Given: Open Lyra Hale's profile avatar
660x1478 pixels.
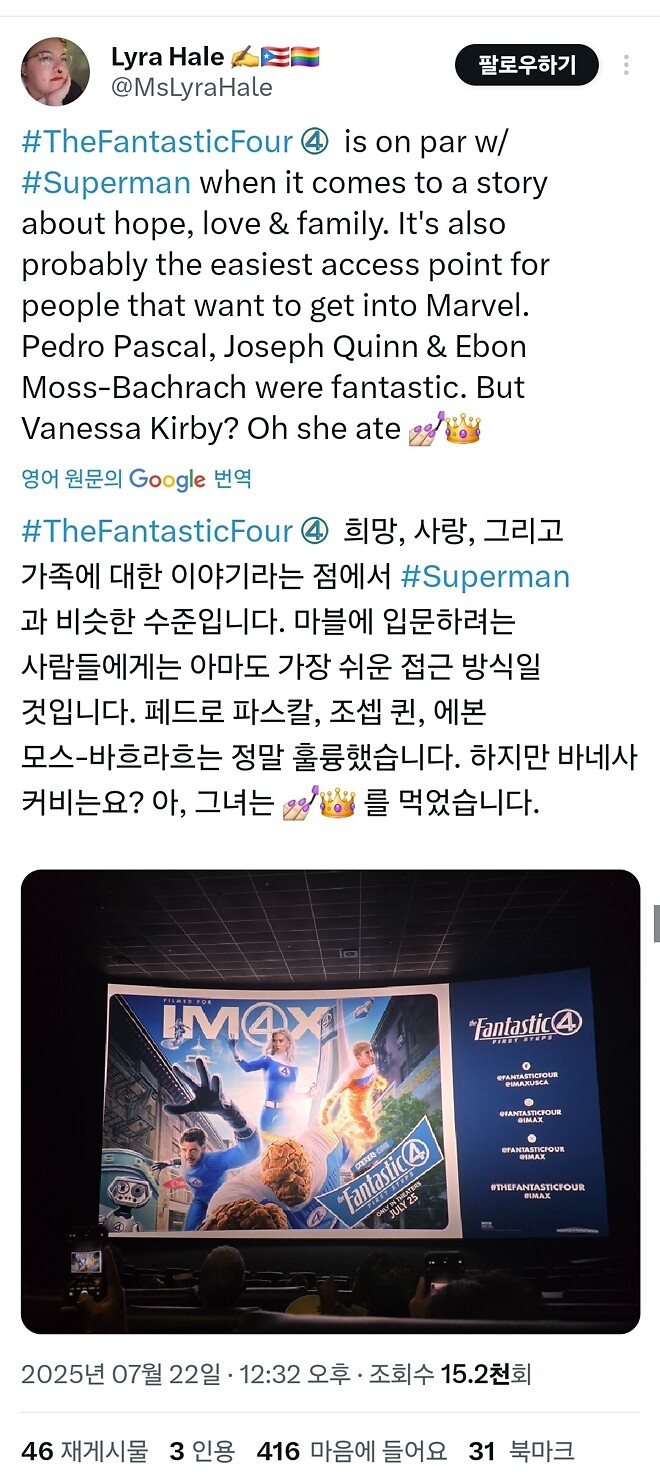Looking at the screenshot, I should (x=55, y=72).
